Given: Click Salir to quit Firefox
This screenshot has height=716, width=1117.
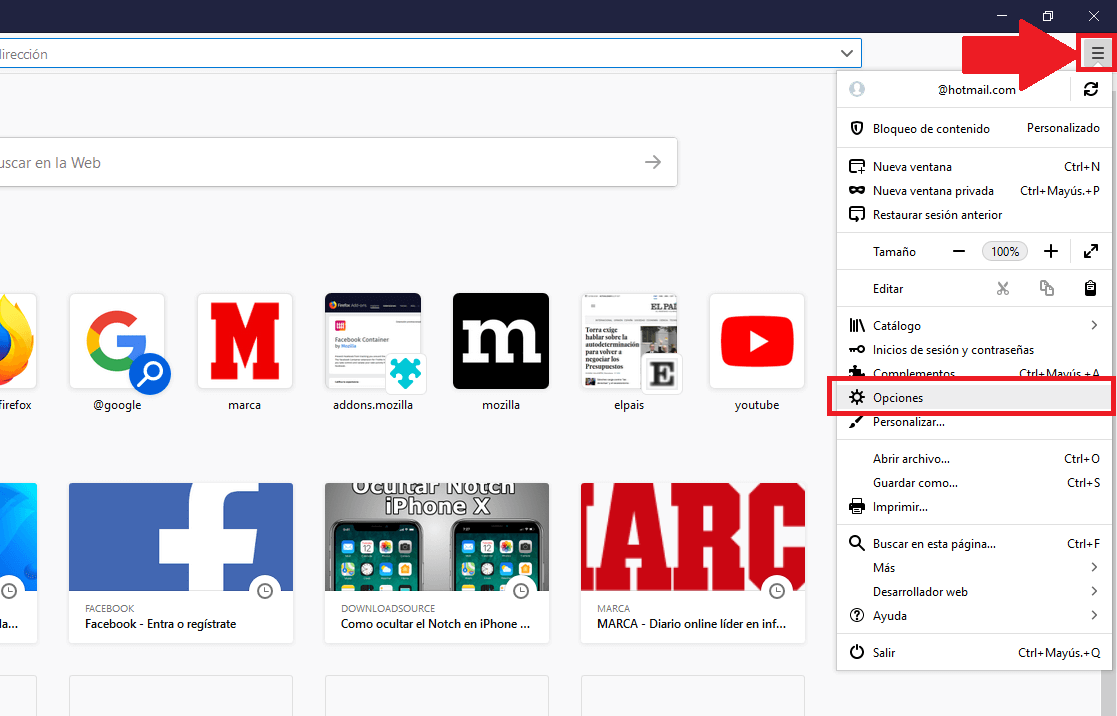Looking at the screenshot, I should point(974,653).
